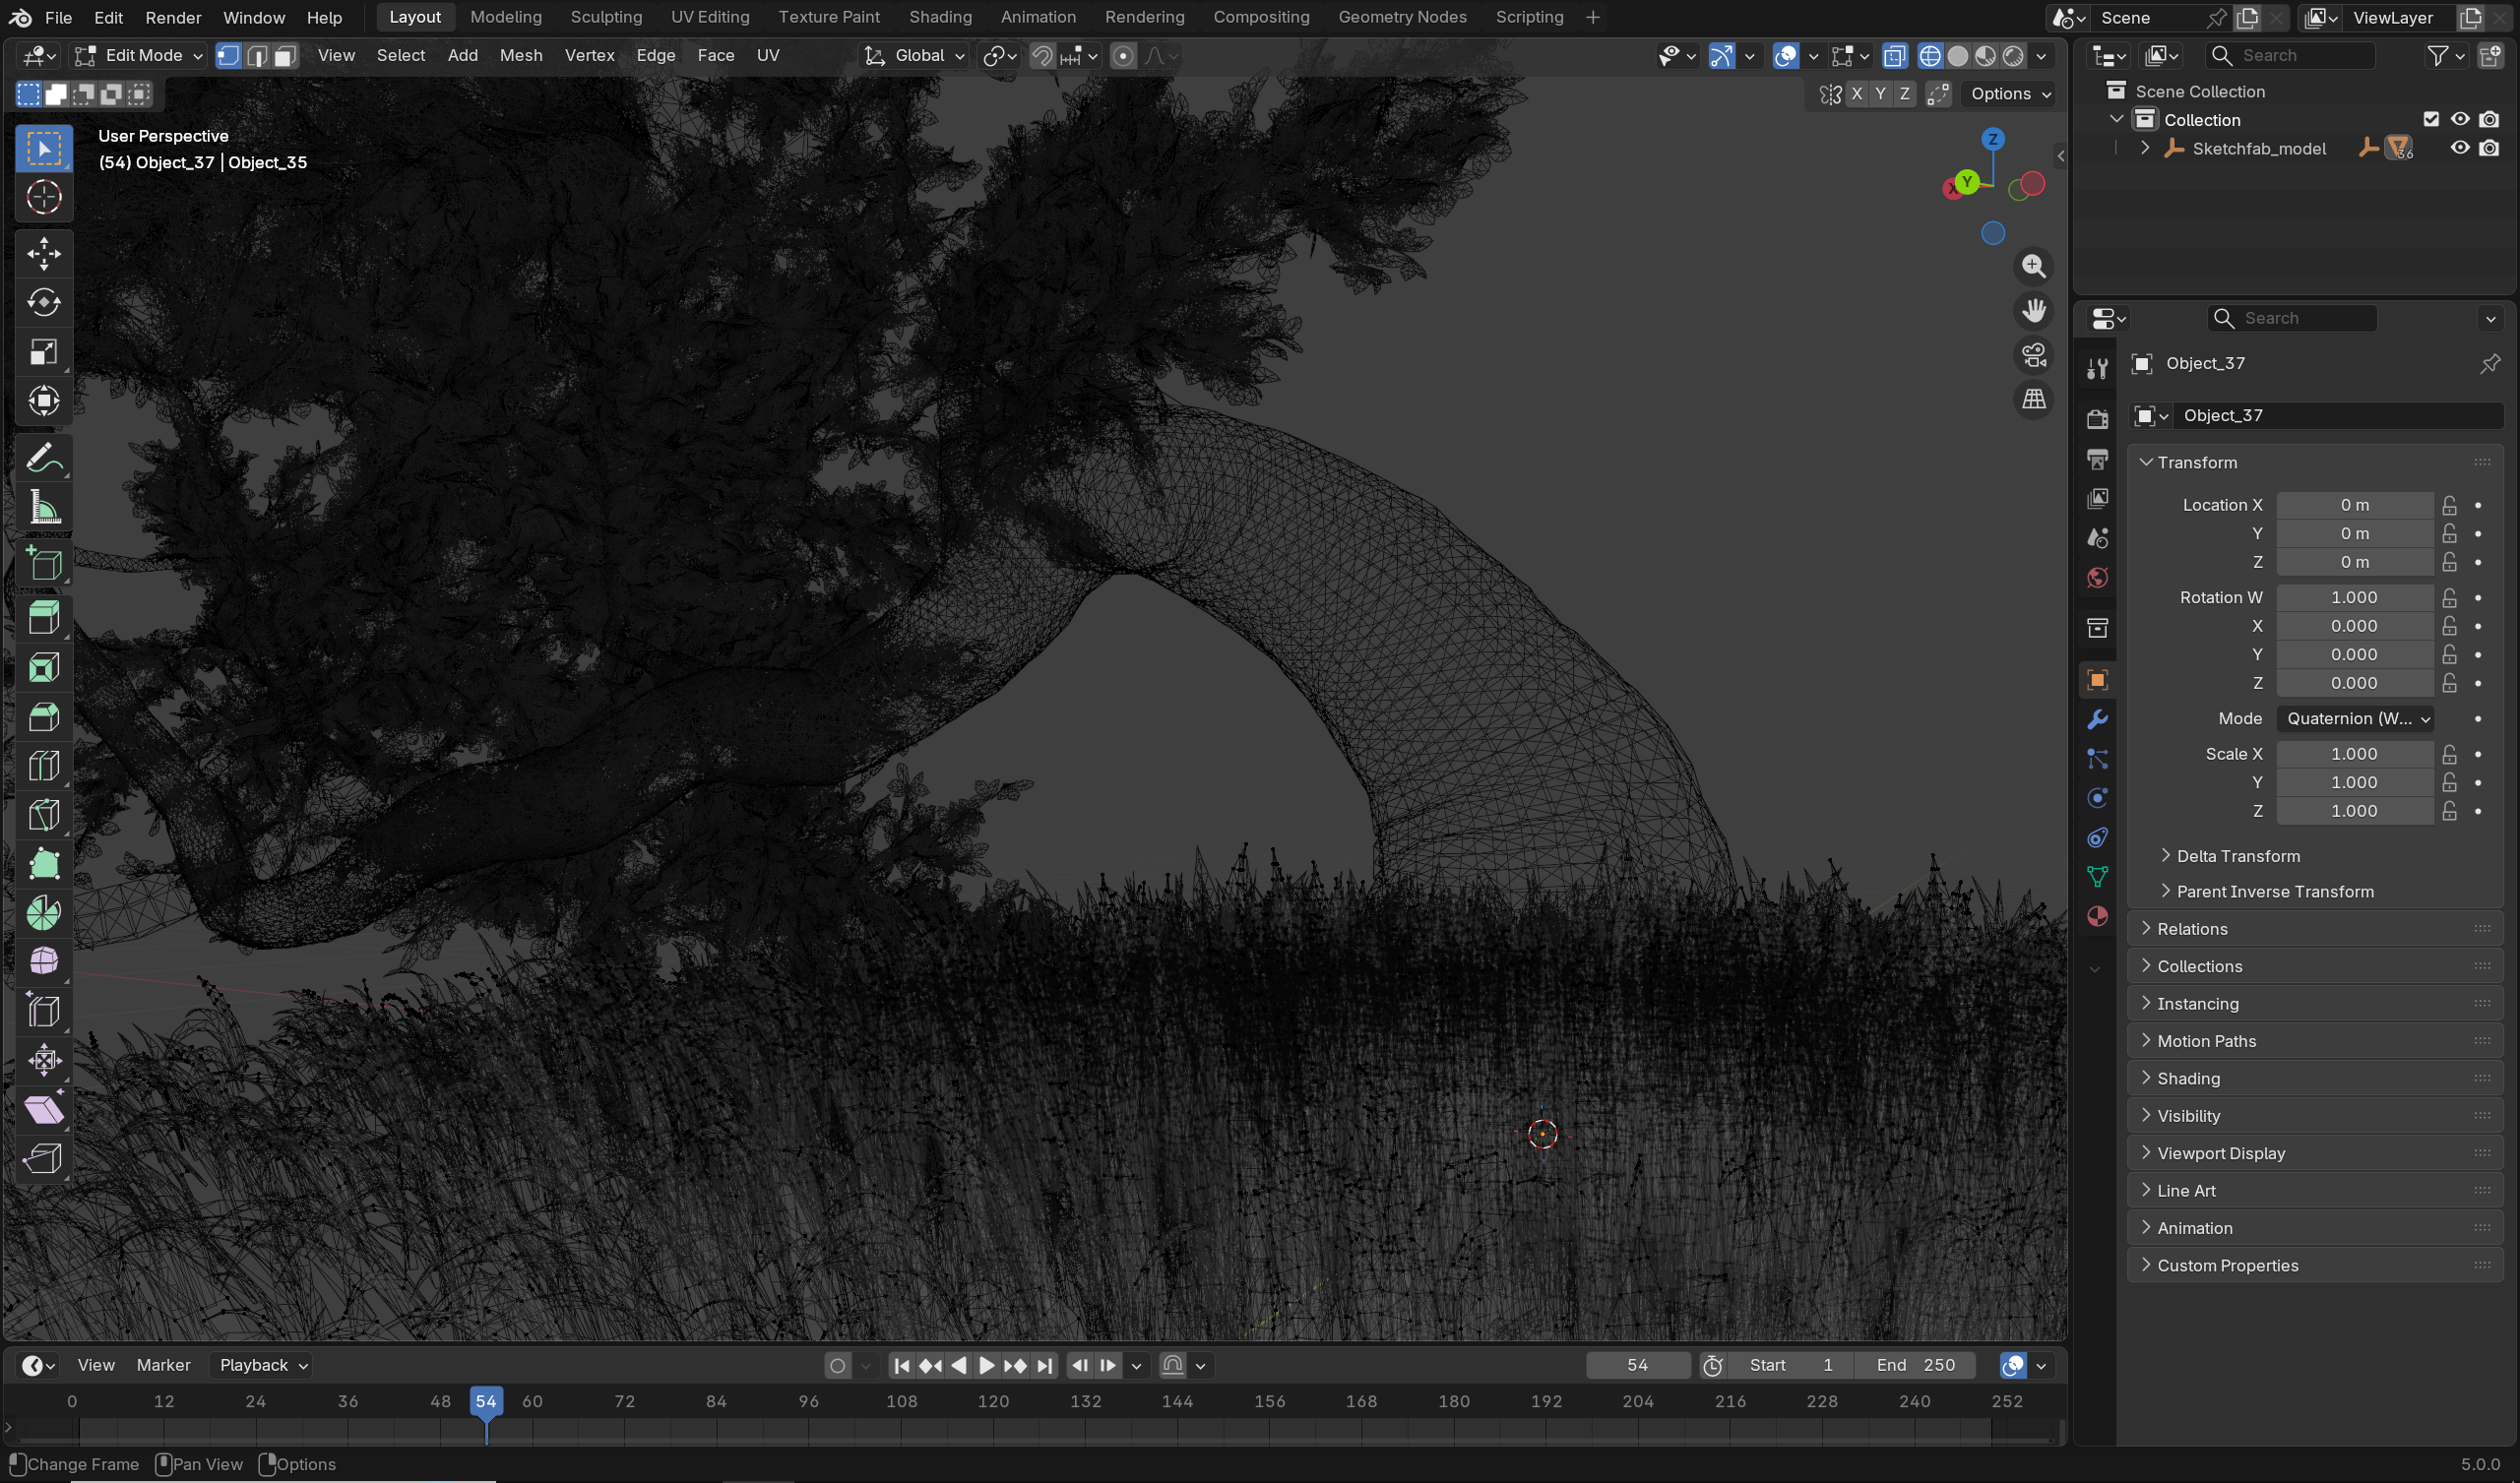Play the animation forward
The image size is (2520, 1483).
click(x=986, y=1365)
